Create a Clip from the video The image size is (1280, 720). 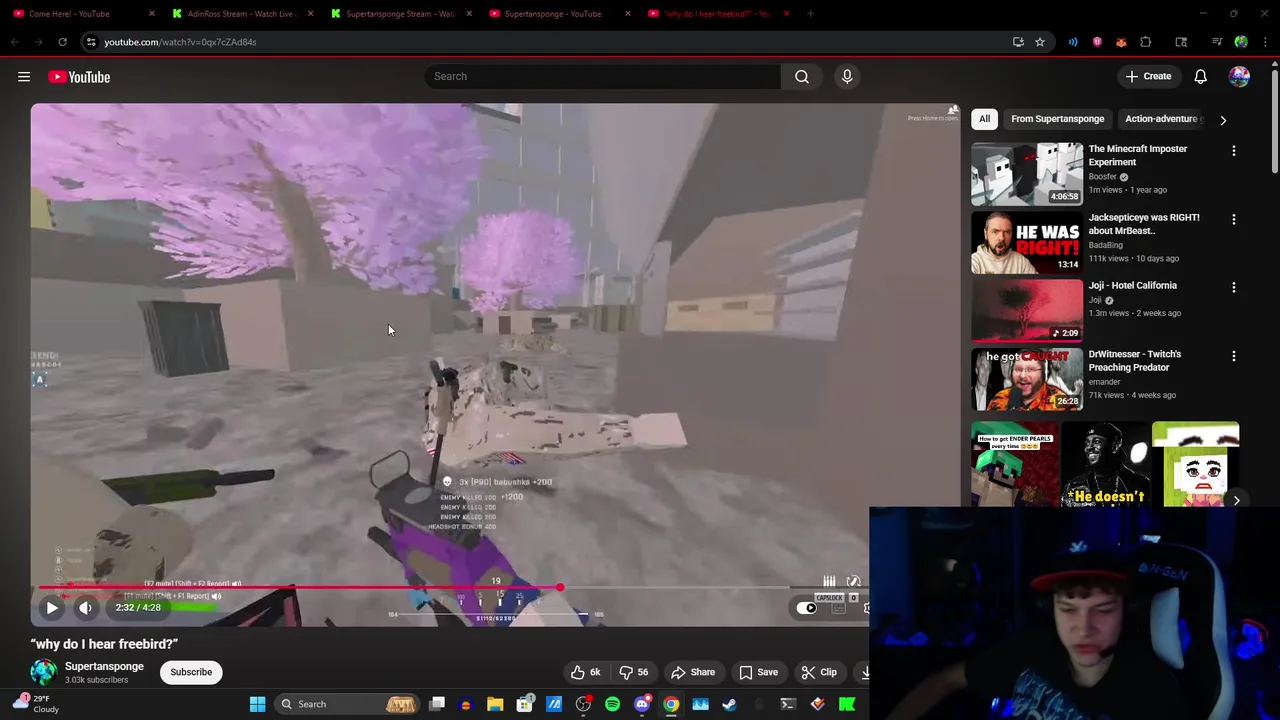click(x=819, y=672)
